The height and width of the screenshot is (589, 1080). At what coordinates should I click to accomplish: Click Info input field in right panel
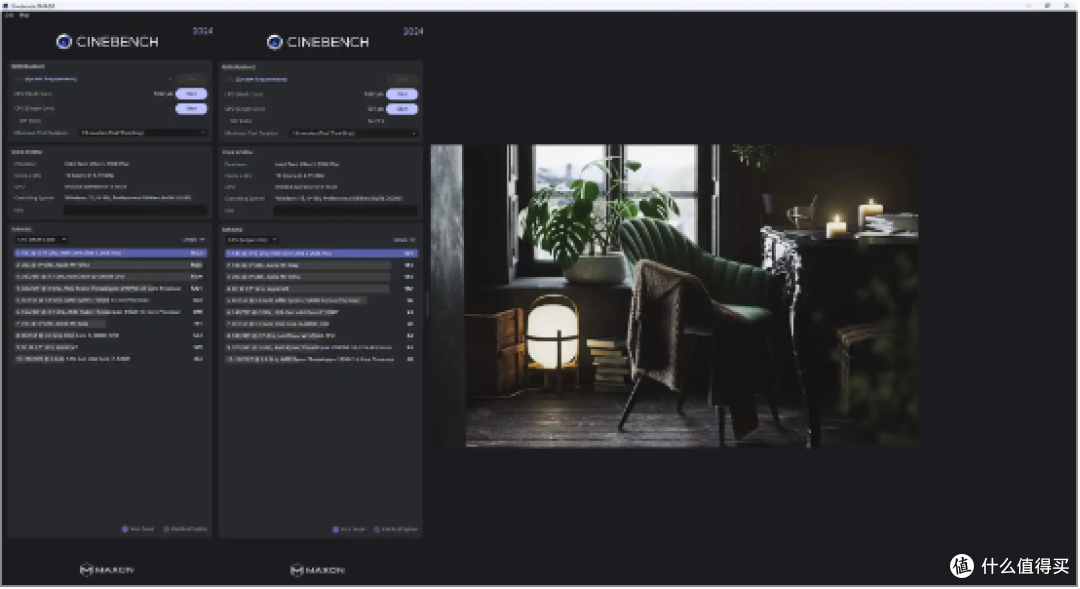(346, 210)
